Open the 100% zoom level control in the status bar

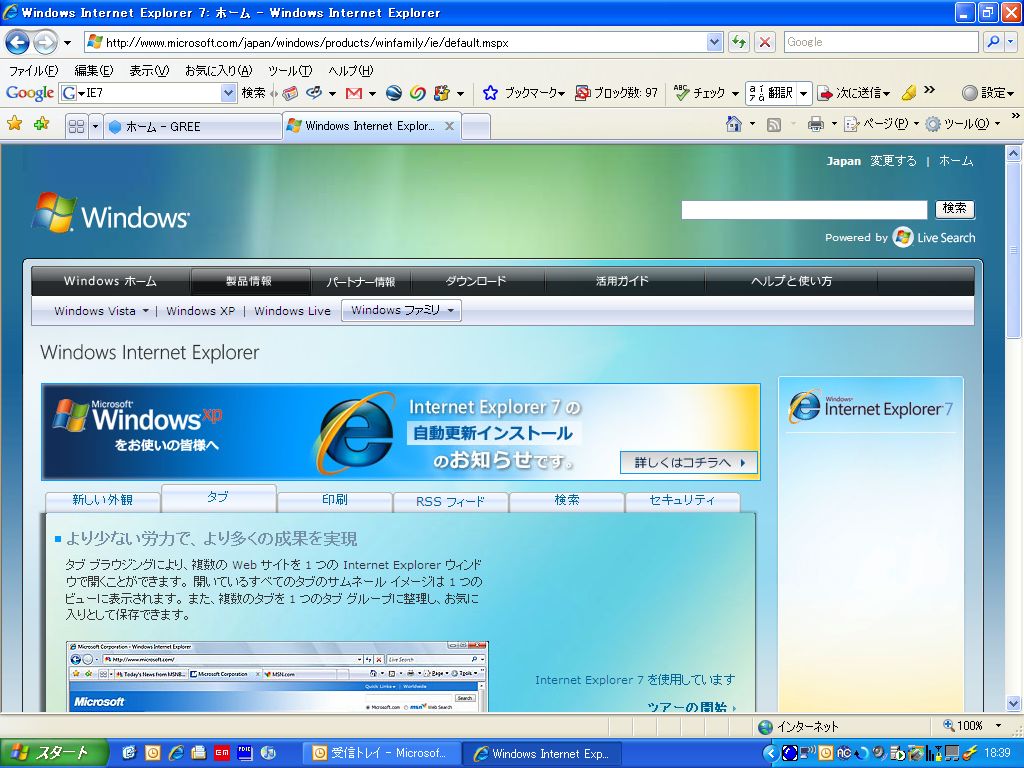[x=972, y=726]
